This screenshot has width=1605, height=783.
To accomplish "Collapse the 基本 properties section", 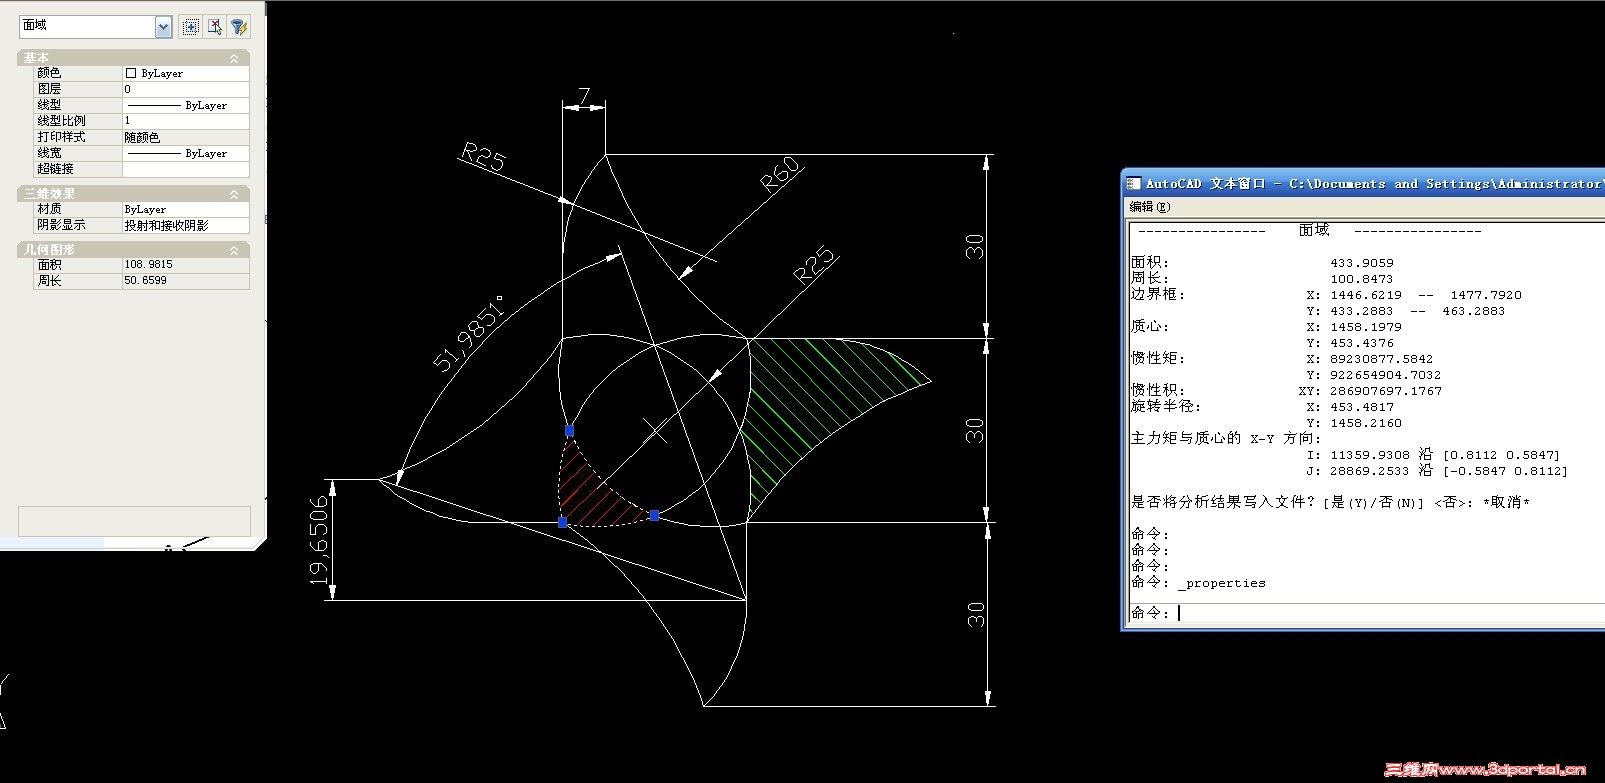I will pyautogui.click(x=234, y=58).
